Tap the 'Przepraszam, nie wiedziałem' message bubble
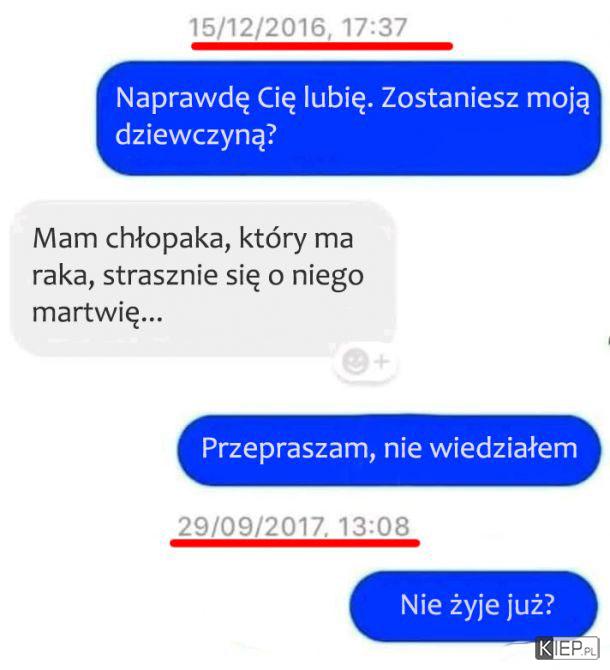This screenshot has height=670, width=610. point(389,450)
